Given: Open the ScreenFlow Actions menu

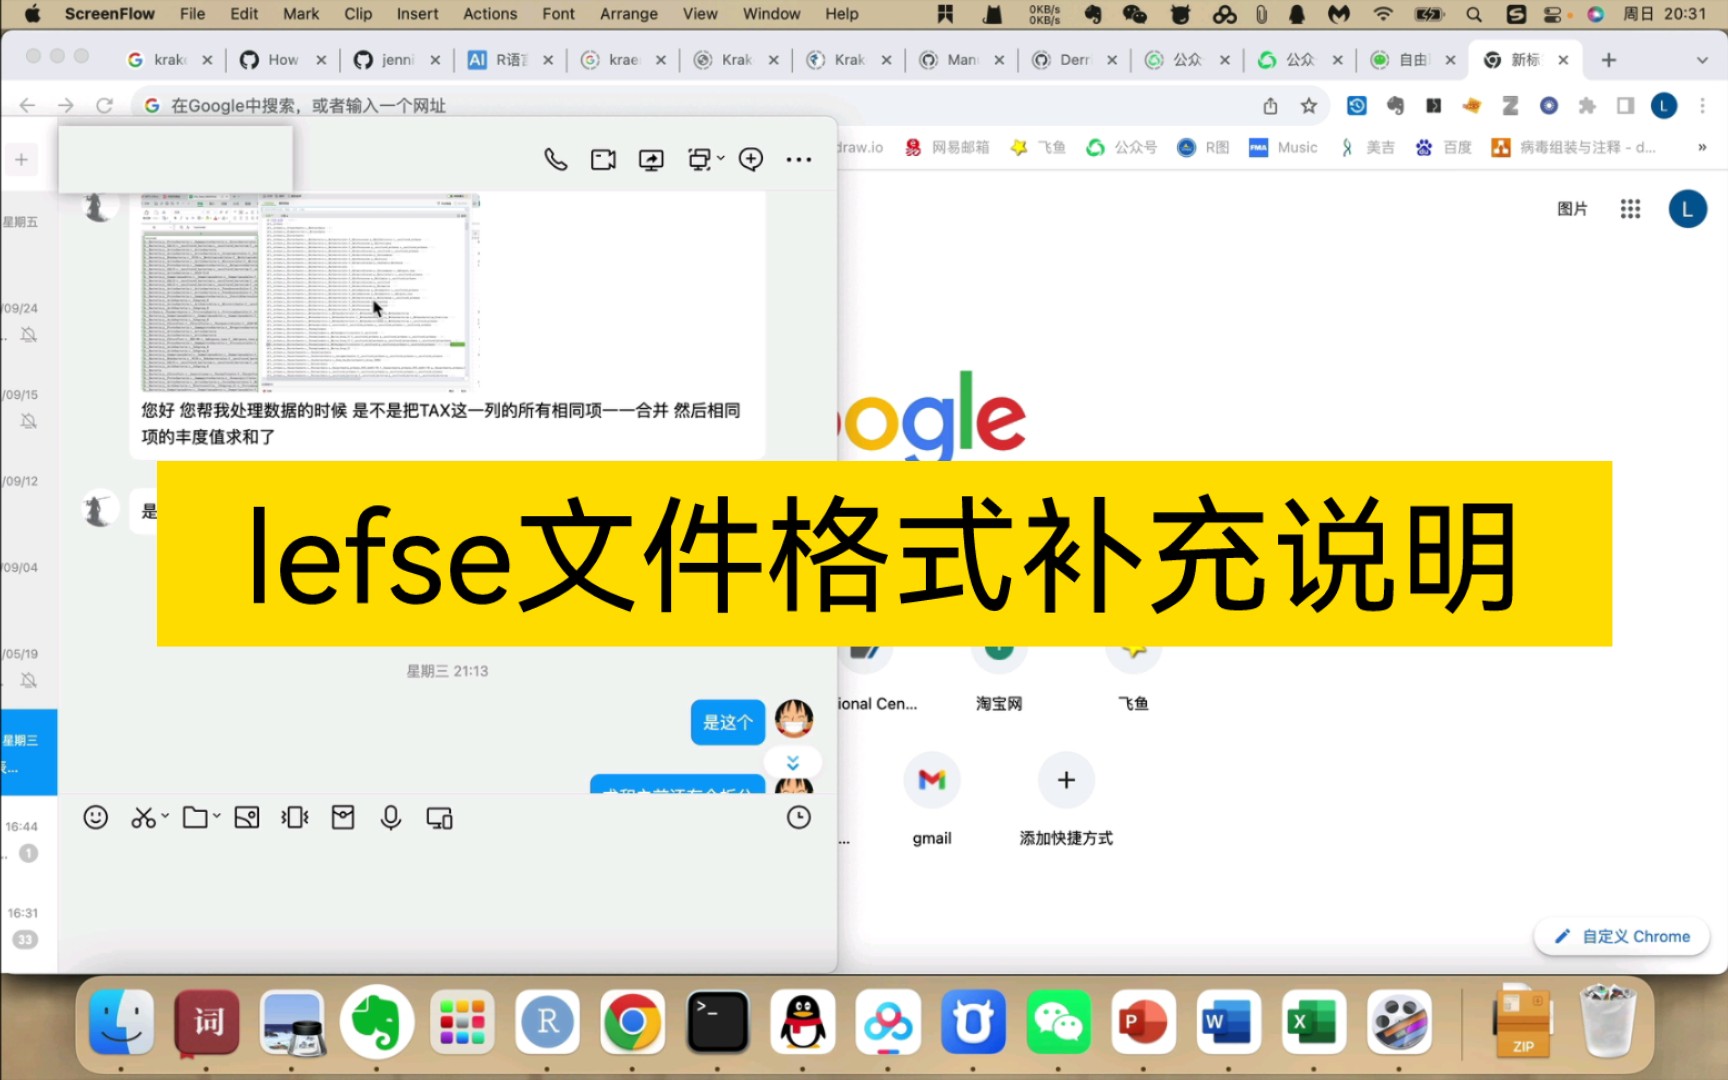Looking at the screenshot, I should point(489,13).
